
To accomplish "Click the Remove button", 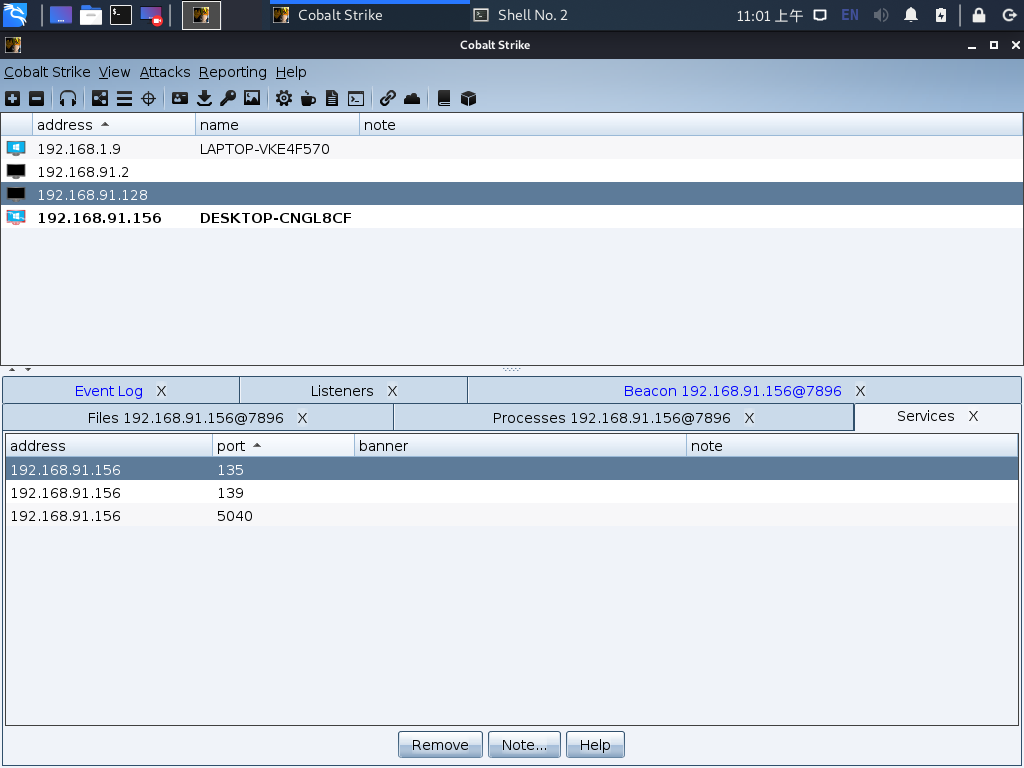I will click(x=440, y=745).
